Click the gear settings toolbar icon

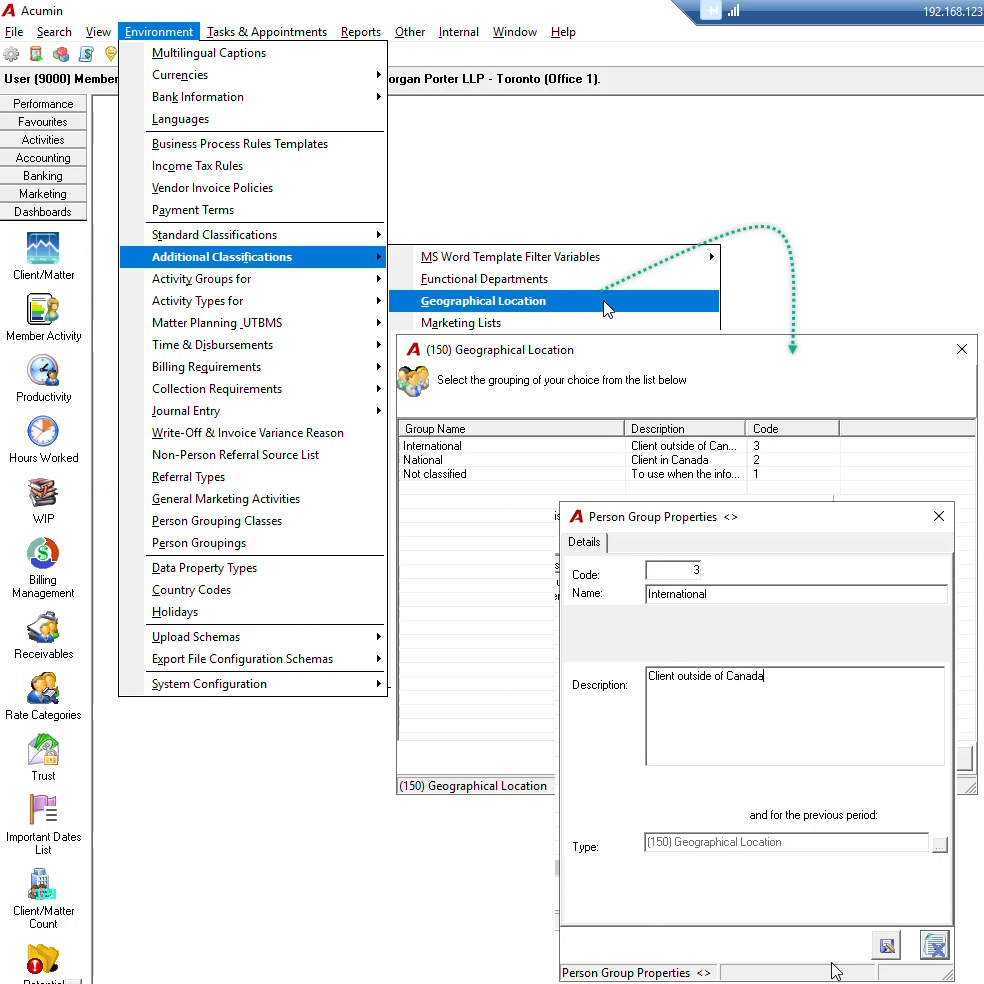click(x=11, y=55)
